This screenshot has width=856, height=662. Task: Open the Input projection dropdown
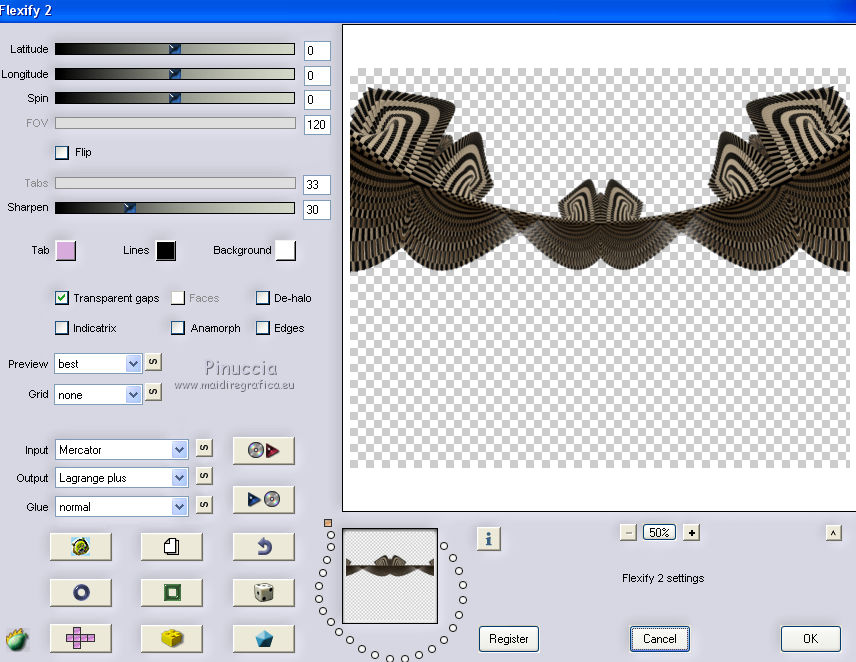point(122,450)
